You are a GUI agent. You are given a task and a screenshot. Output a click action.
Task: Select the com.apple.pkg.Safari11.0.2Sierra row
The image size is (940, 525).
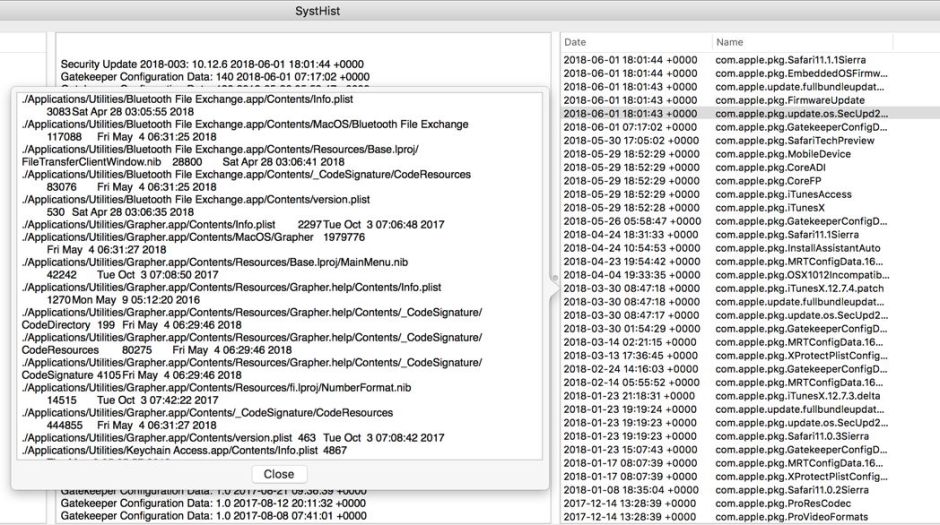click(786, 490)
